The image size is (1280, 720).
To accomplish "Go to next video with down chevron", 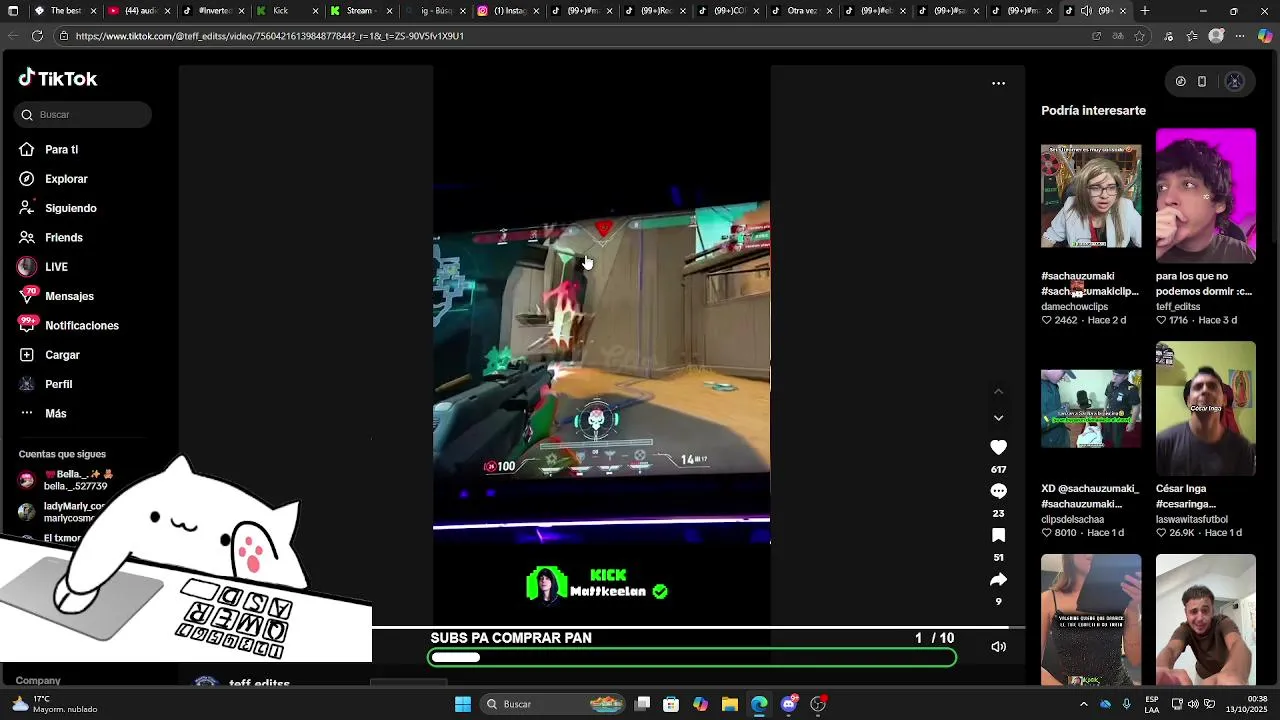I will click(x=998, y=418).
